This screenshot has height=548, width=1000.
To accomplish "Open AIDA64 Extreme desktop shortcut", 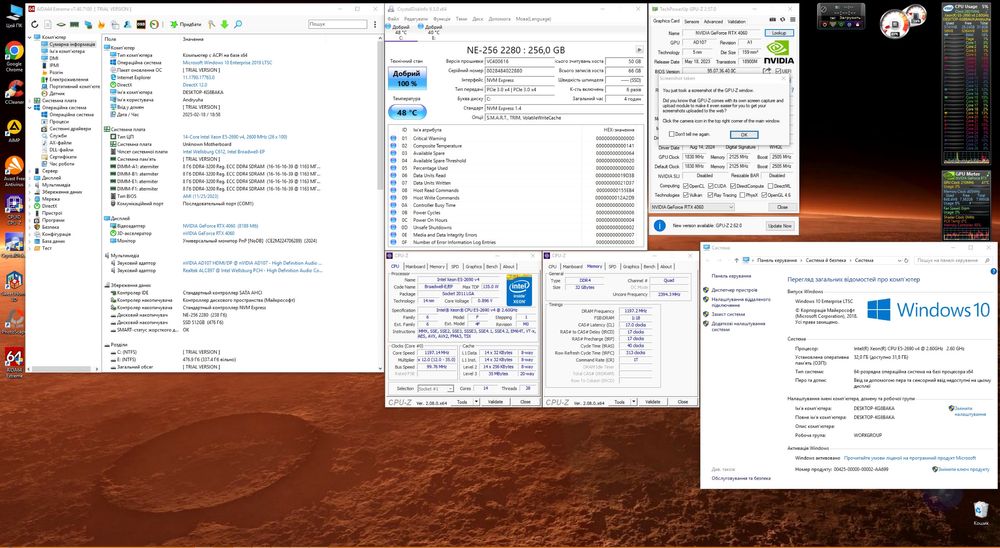I will [x=13, y=362].
